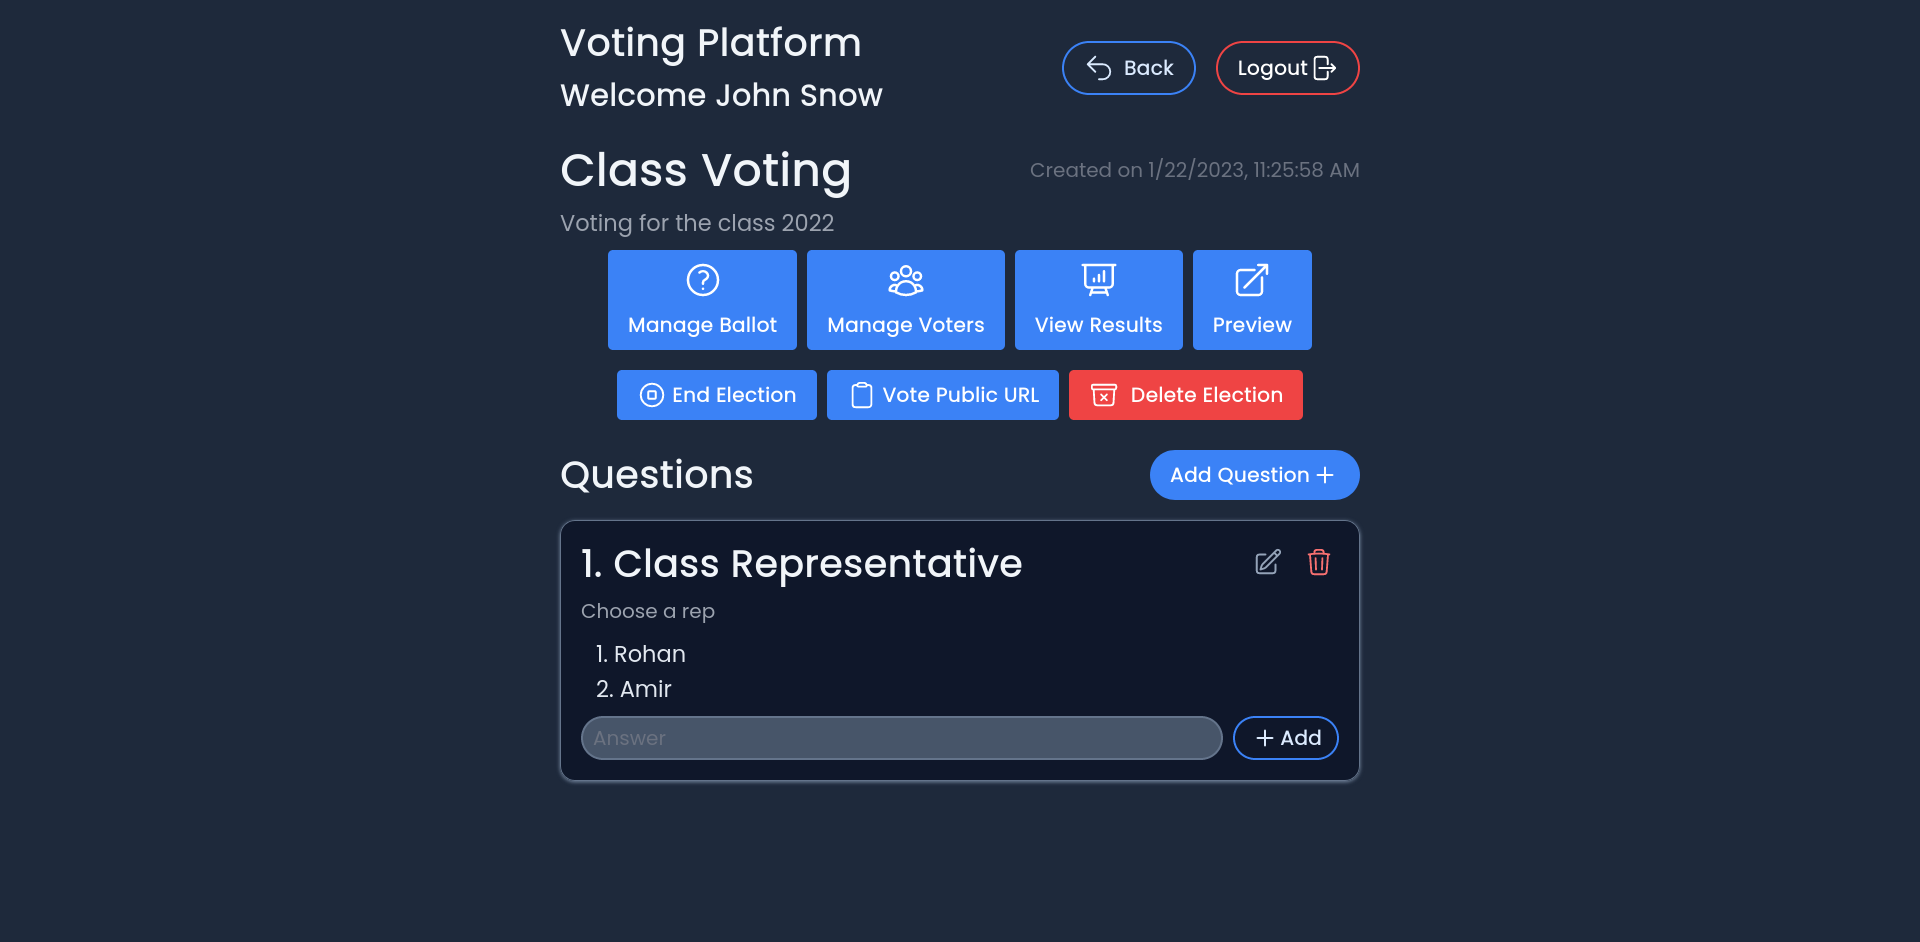Screen dimensions: 1920x942
Task: Focus the Answer input field
Action: tap(901, 738)
